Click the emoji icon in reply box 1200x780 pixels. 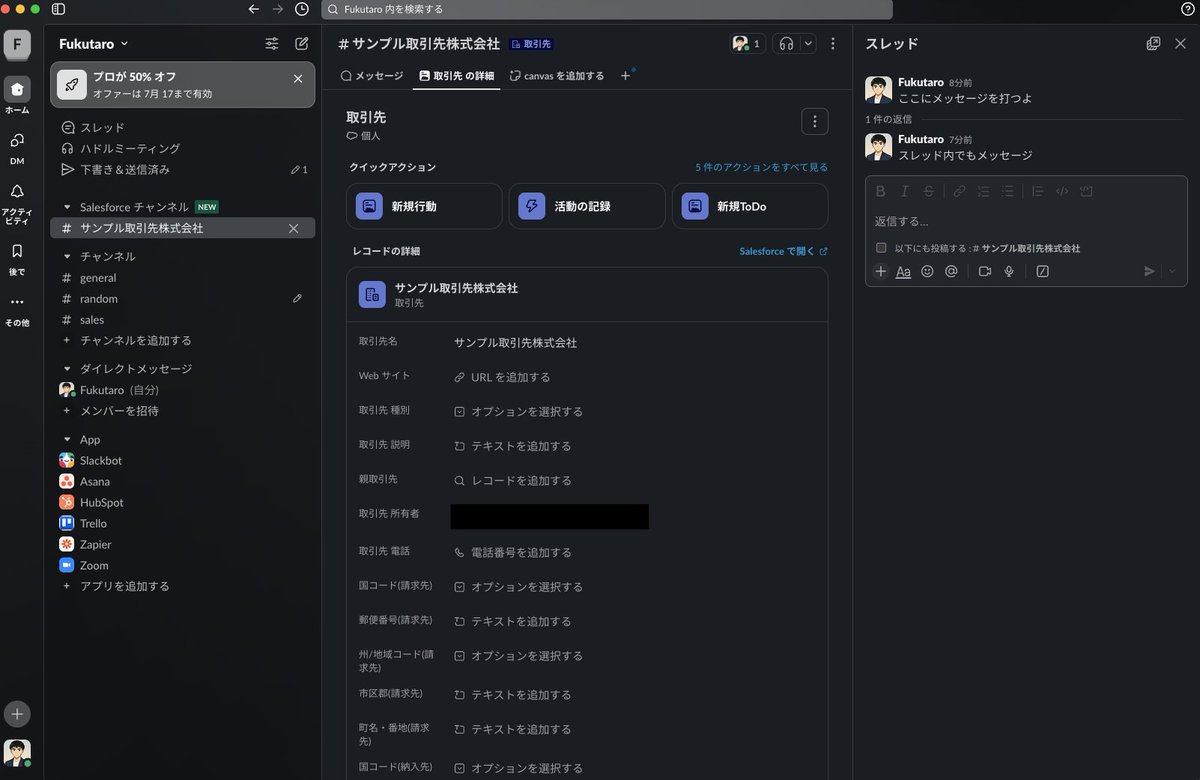coord(927,271)
